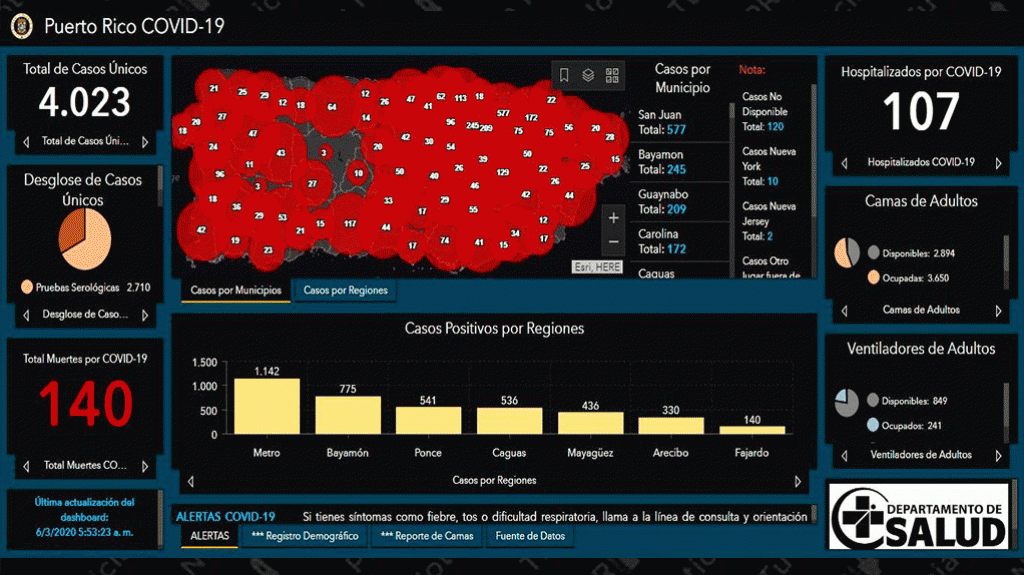This screenshot has height=575, width=1024.
Task: Click the Metro bar in regions chart
Action: coord(266,406)
